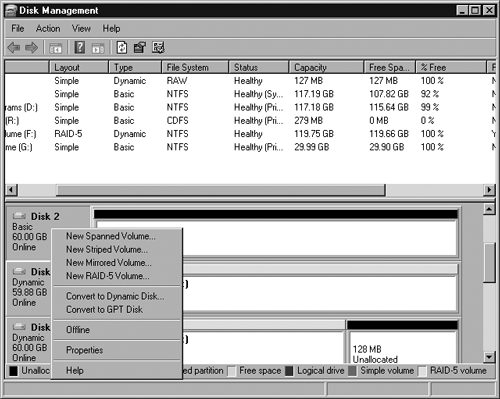This screenshot has width=500, height=399.
Task: Click the volume list left scroll arrow
Action: coord(11,190)
